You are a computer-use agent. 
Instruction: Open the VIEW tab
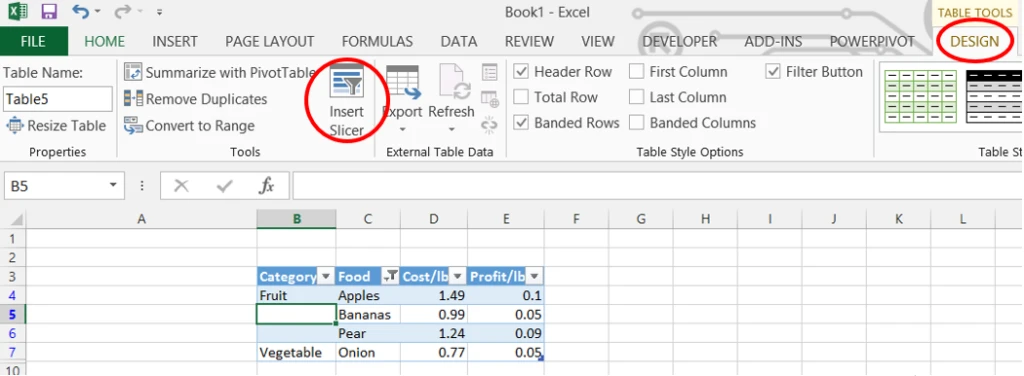point(598,41)
